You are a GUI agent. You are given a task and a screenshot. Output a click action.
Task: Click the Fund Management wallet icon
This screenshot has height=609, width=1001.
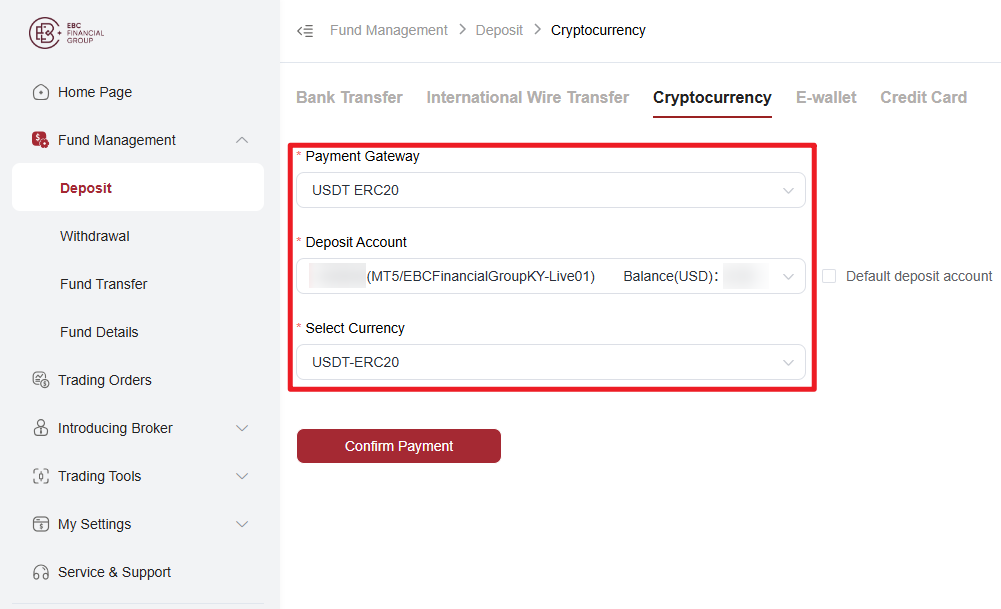(40, 140)
